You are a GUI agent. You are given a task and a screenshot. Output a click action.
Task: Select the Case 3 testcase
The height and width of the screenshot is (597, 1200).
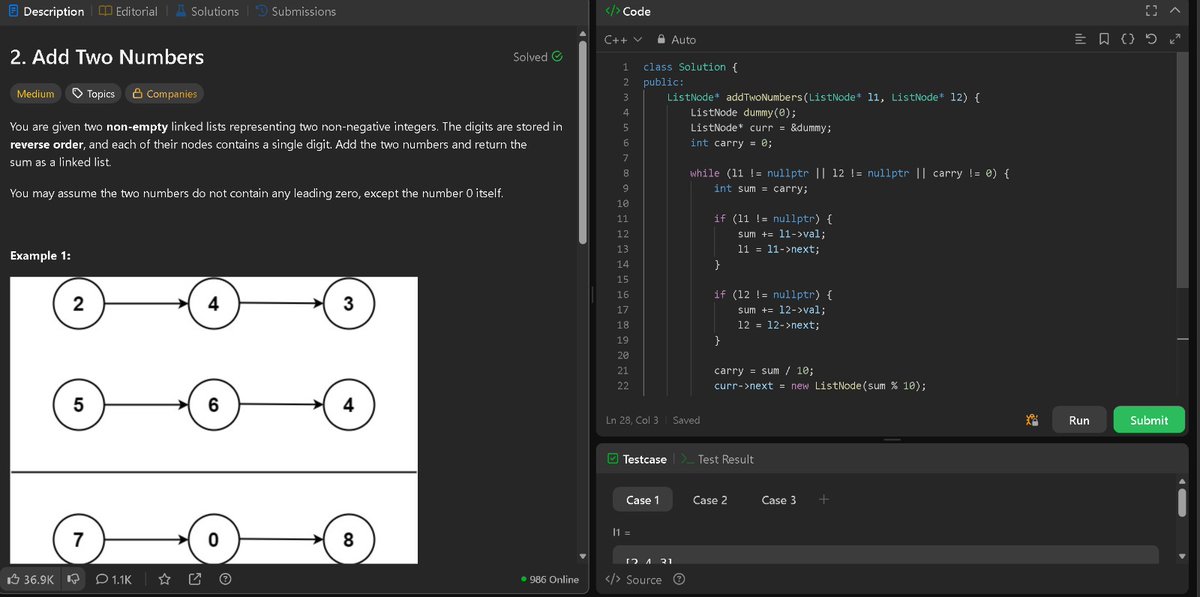(x=779, y=500)
